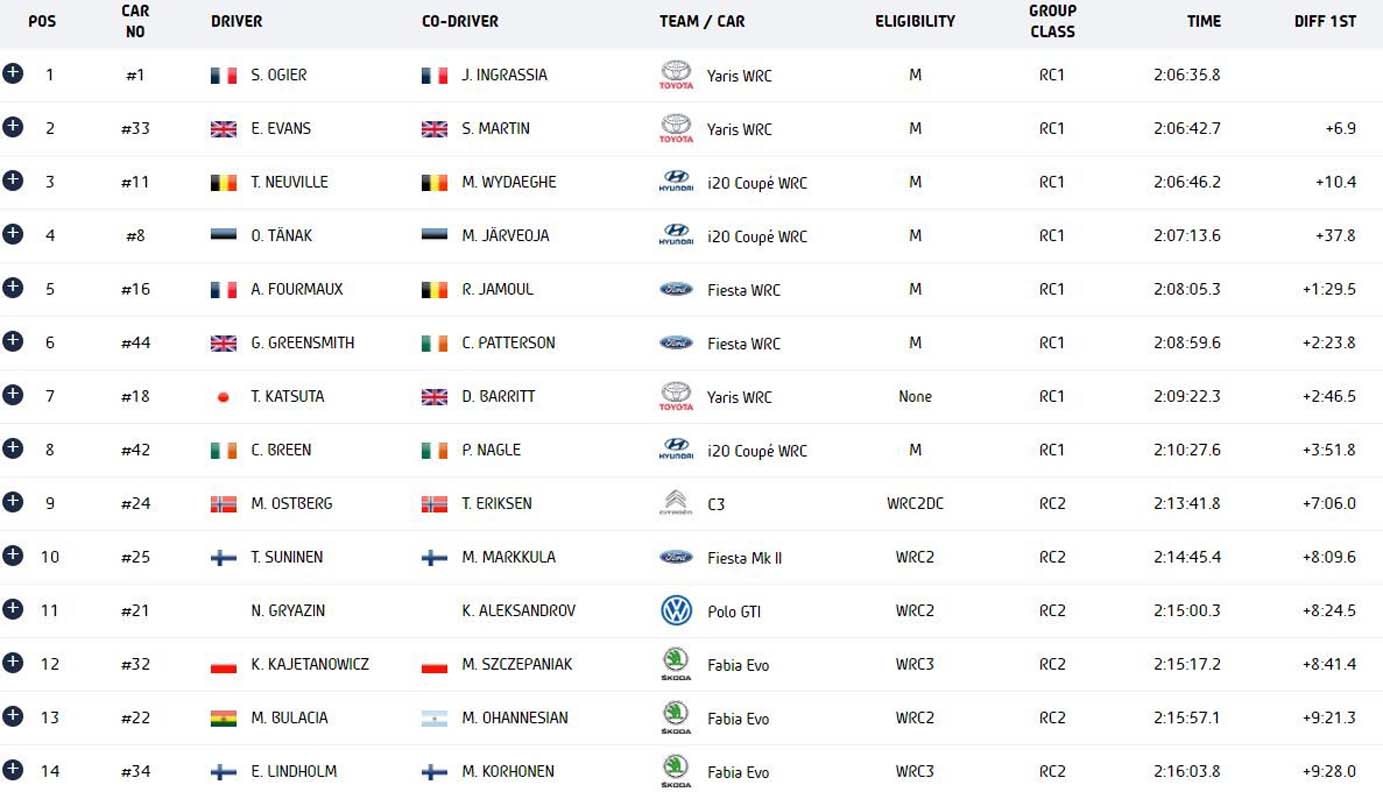Image resolution: width=1383 pixels, height=792 pixels.
Task: Expand row details for S. Ogier
Action: 13,73
